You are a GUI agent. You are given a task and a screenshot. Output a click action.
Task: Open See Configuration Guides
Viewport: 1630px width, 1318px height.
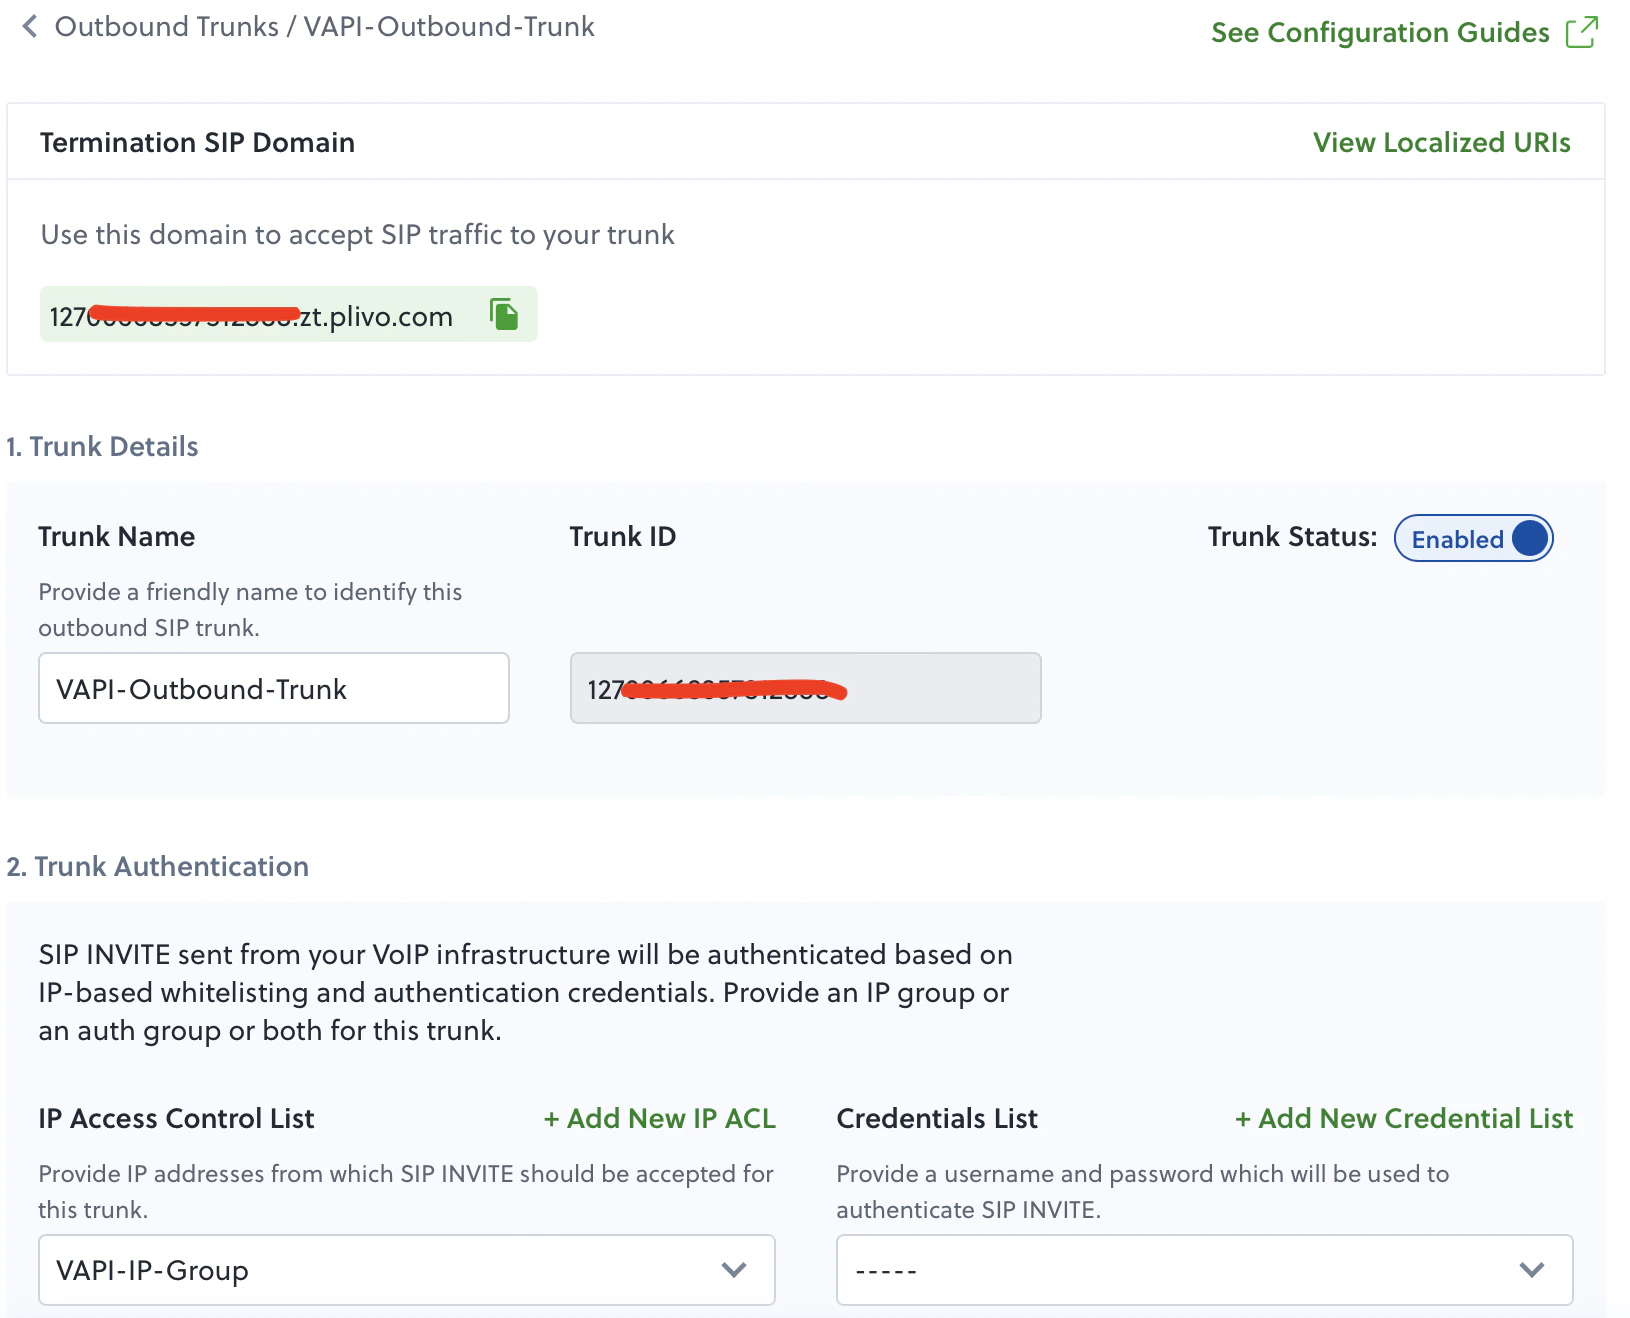pos(1380,32)
